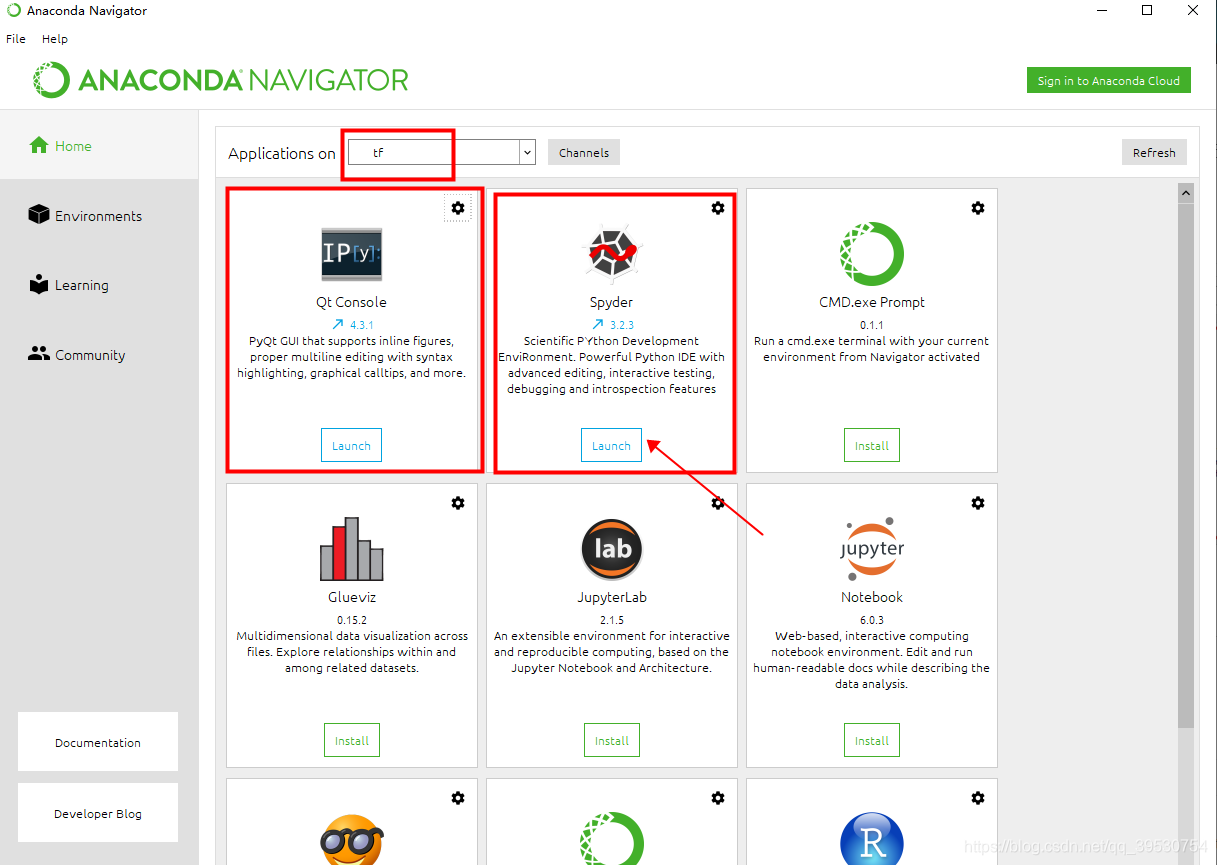Open the Help menu

pyautogui.click(x=55, y=39)
